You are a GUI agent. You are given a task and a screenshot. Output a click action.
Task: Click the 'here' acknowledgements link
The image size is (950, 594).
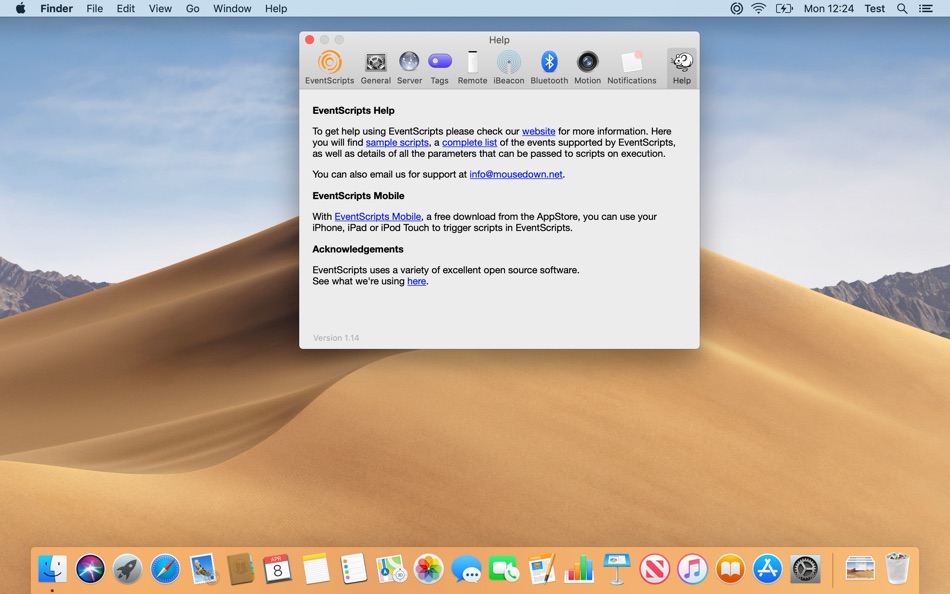tap(416, 281)
